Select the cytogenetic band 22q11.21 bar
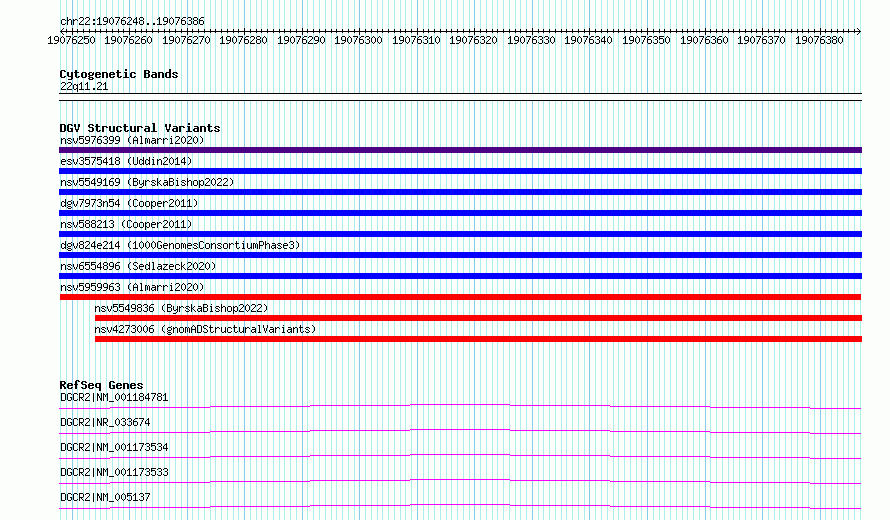The height and width of the screenshot is (520, 890). pos(460,97)
